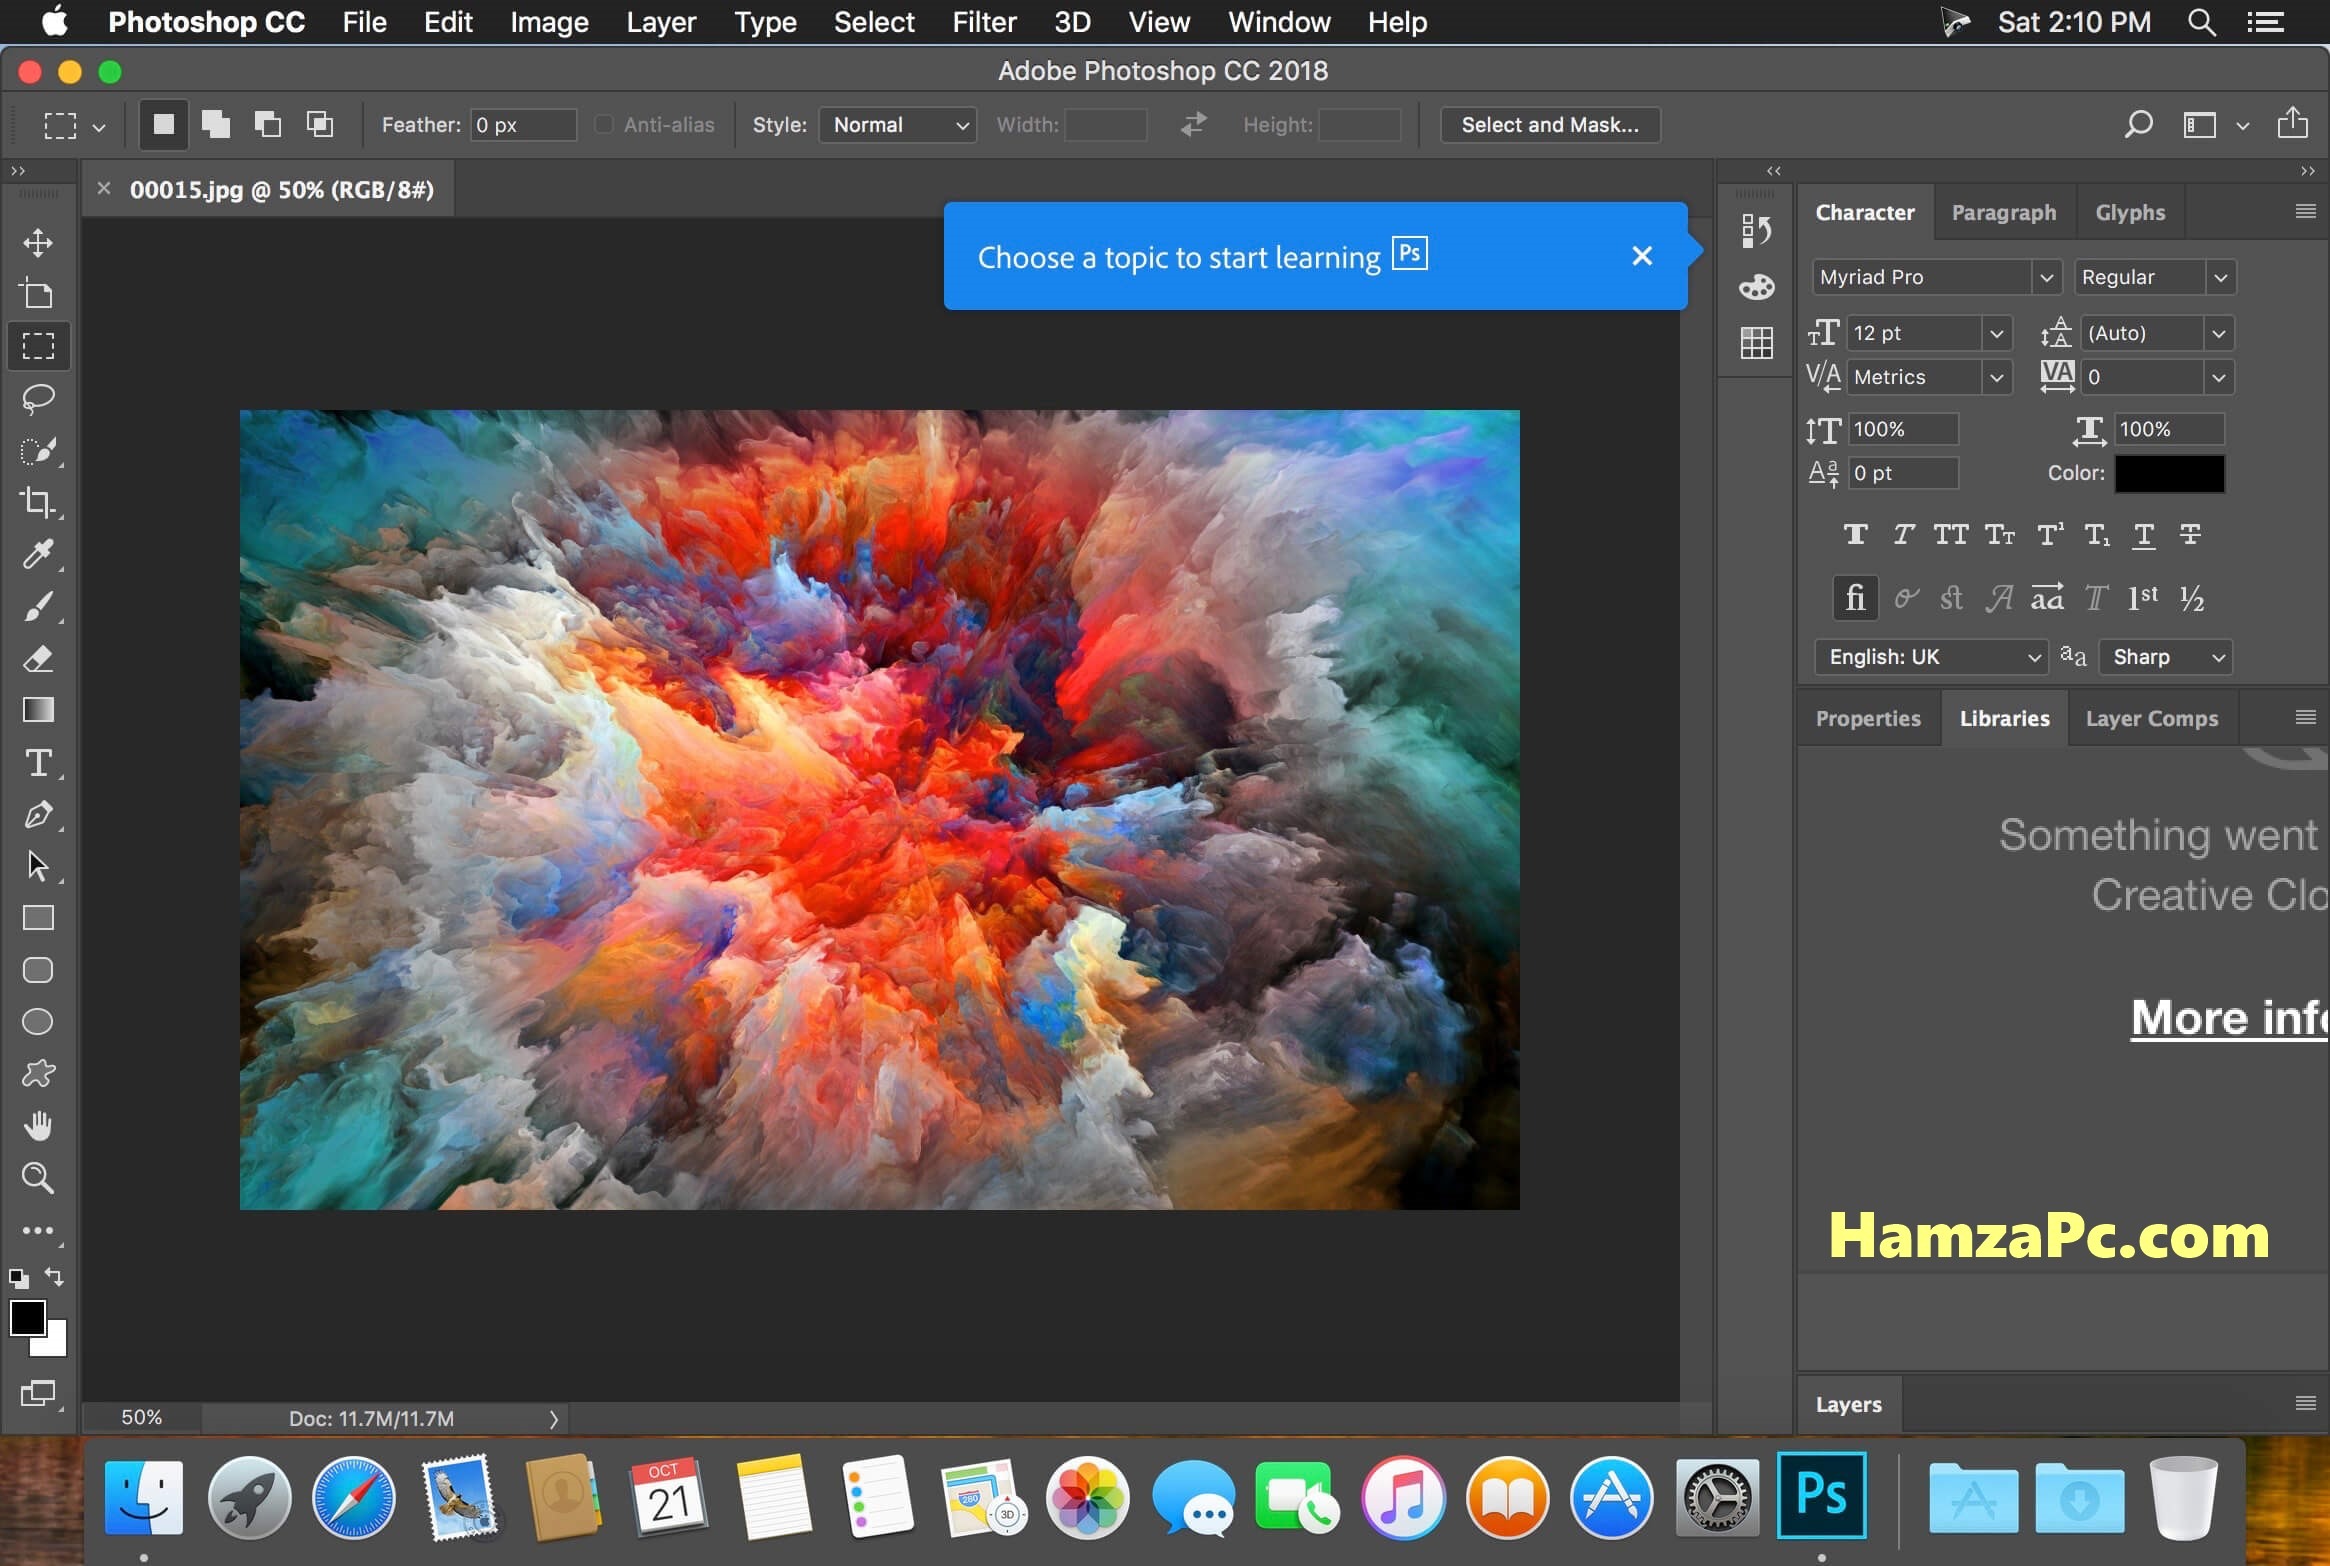
Task: Dismiss the Choose a topic dialog
Action: [x=1641, y=257]
